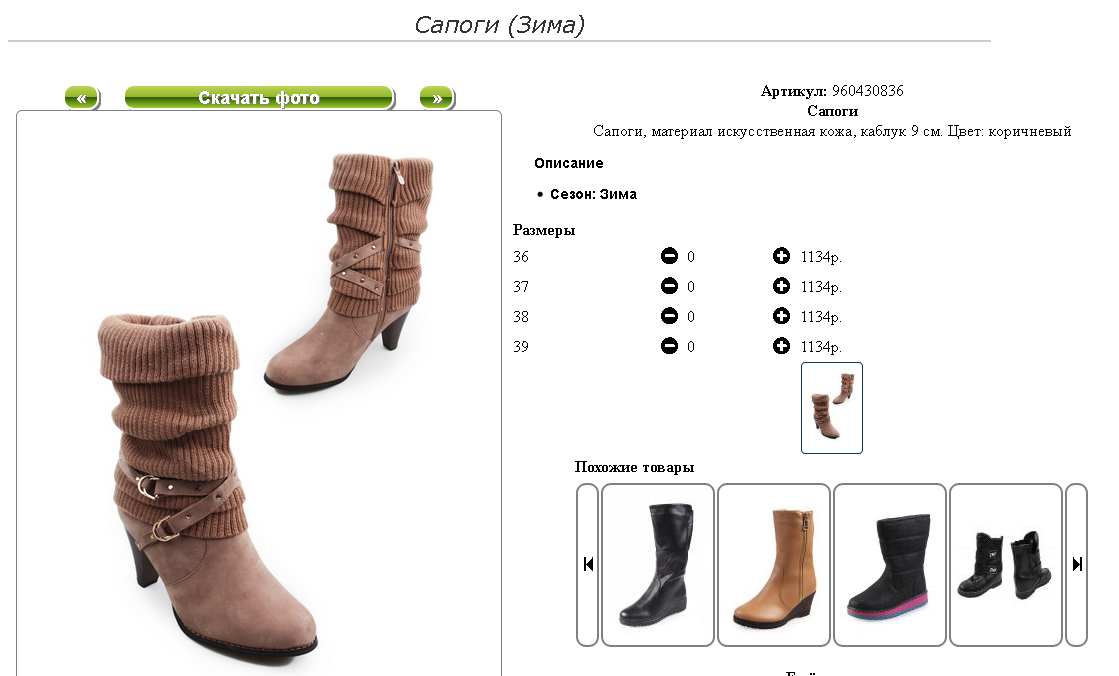Screen dimensions: 1119x676
Task: Click the large brown boots photo
Action: click(259, 400)
